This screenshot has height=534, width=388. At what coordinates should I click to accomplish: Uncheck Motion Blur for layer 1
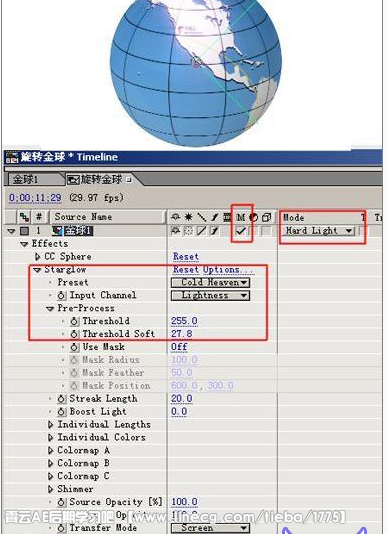tap(241, 231)
